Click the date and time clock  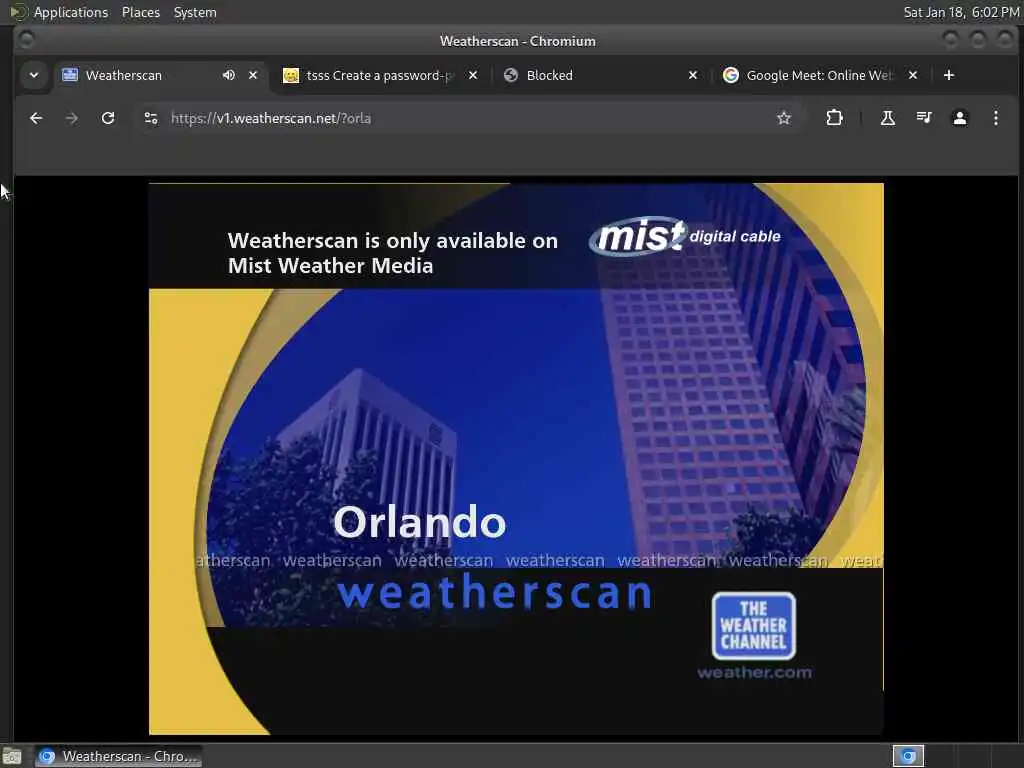(961, 12)
